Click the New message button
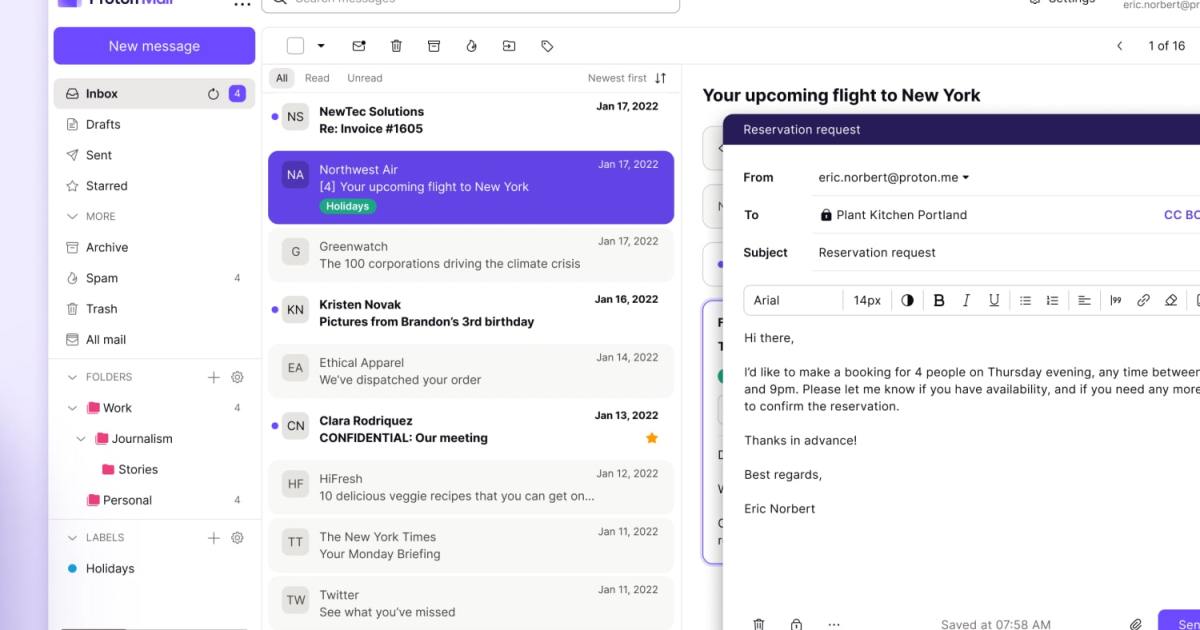The width and height of the screenshot is (1200, 630). (x=154, y=46)
